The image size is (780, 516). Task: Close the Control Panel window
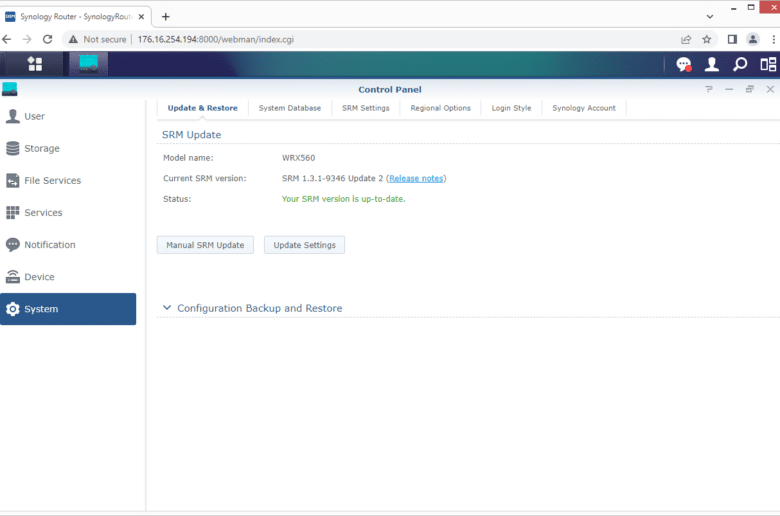(x=770, y=89)
